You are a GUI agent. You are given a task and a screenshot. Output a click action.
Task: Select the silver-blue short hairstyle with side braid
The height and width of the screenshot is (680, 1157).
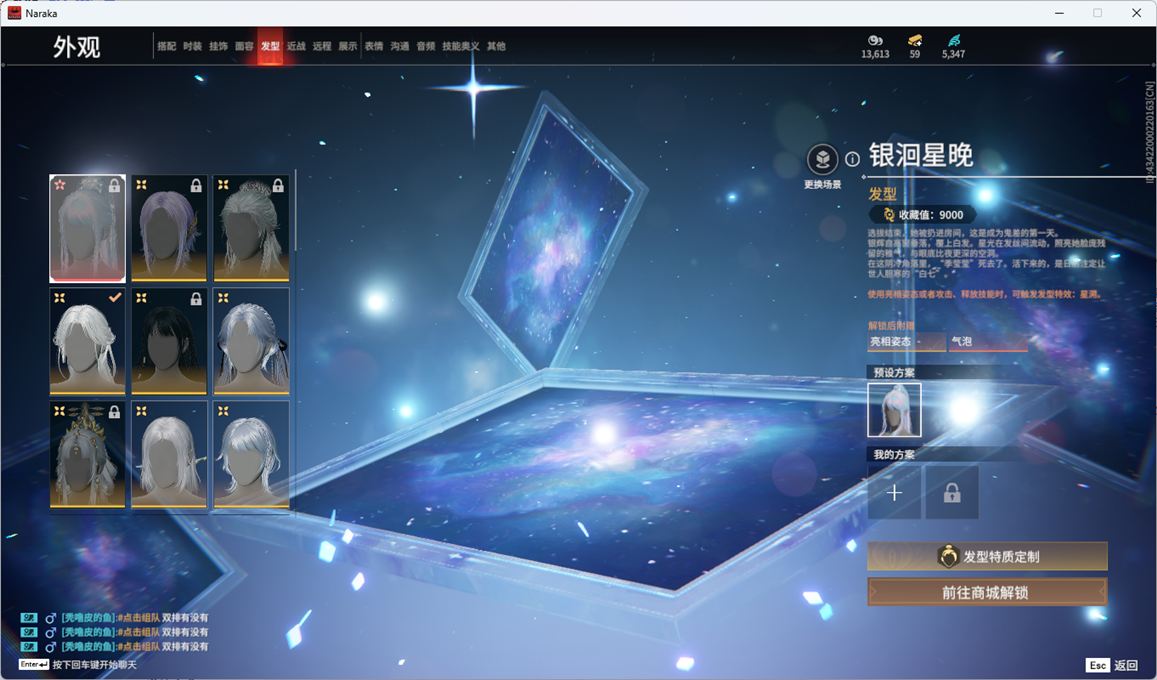coord(251,455)
